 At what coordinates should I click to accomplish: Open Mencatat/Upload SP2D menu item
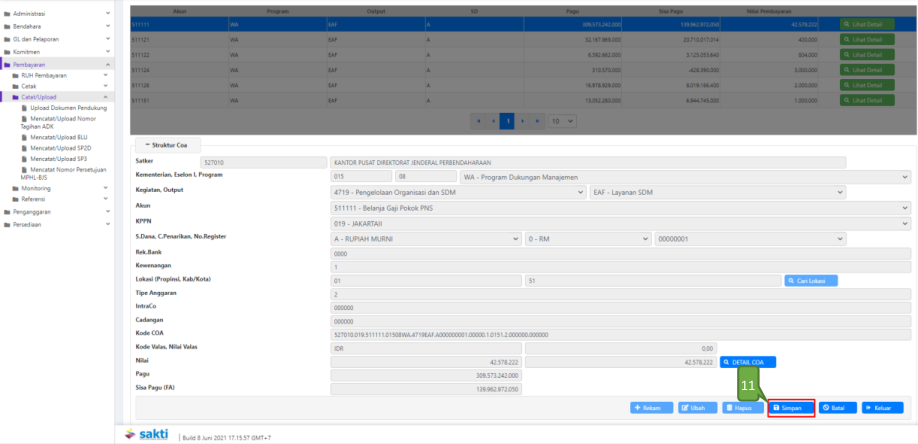(x=60, y=148)
